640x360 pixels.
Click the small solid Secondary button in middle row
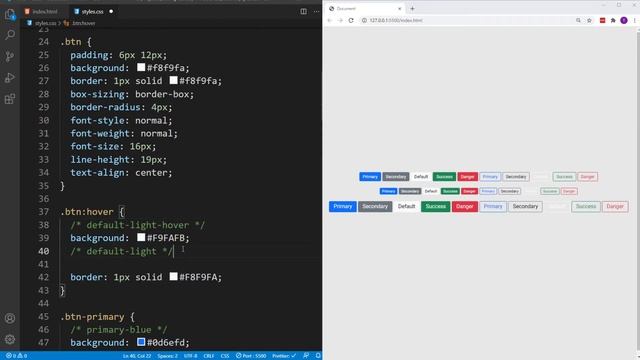pyautogui.click(x=409, y=191)
